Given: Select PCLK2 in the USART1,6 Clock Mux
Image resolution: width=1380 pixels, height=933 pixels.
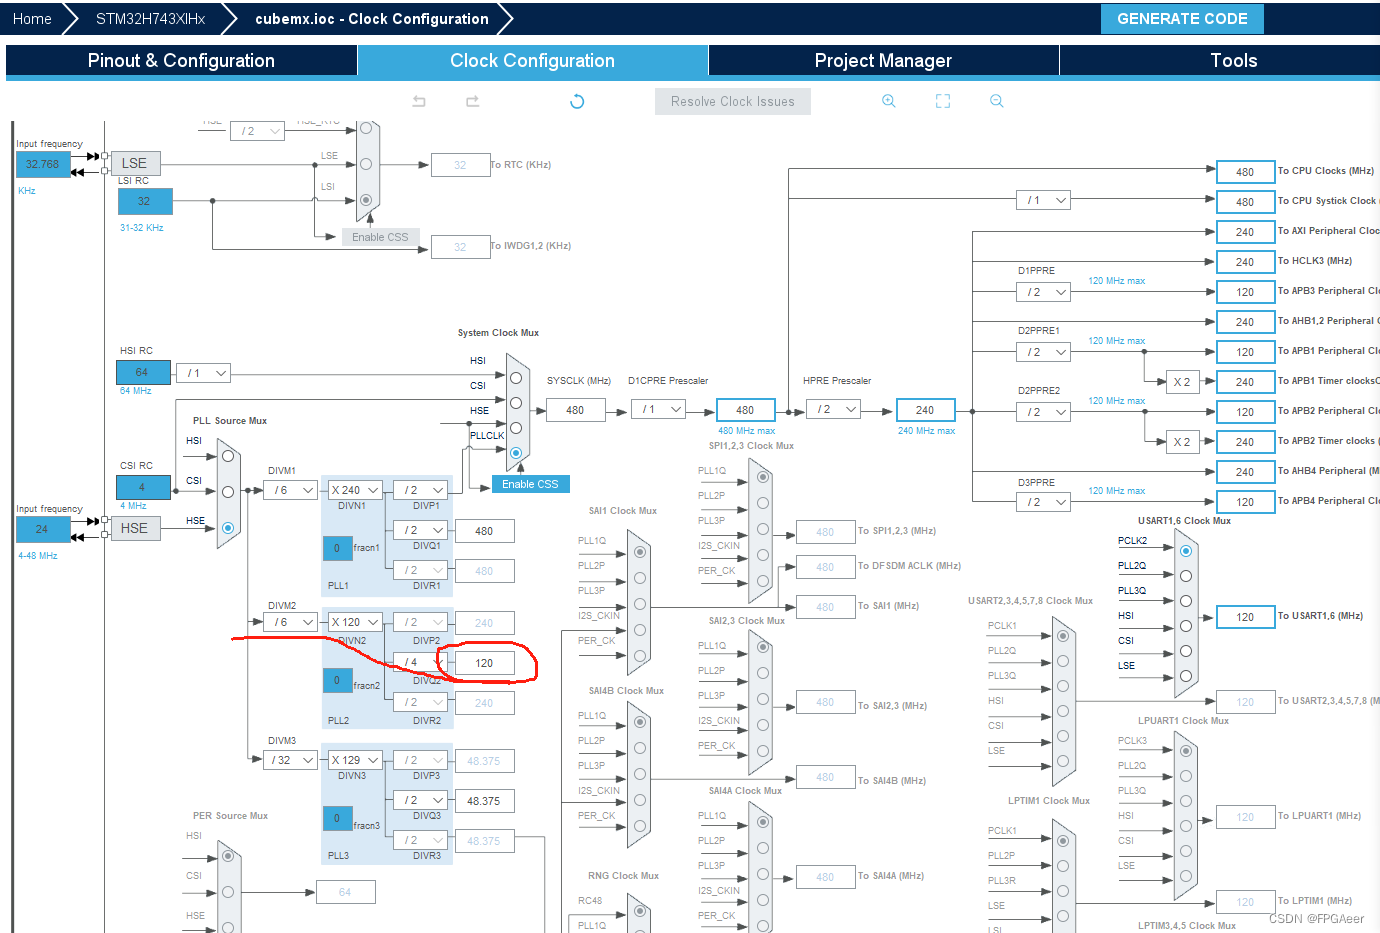Looking at the screenshot, I should [1186, 551].
